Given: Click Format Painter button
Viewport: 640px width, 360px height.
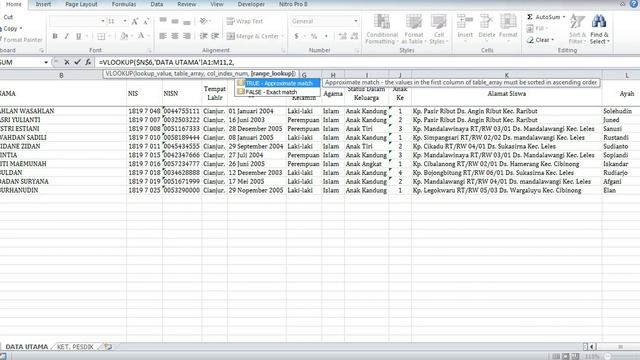Looking at the screenshot, I should click(x=21, y=40).
